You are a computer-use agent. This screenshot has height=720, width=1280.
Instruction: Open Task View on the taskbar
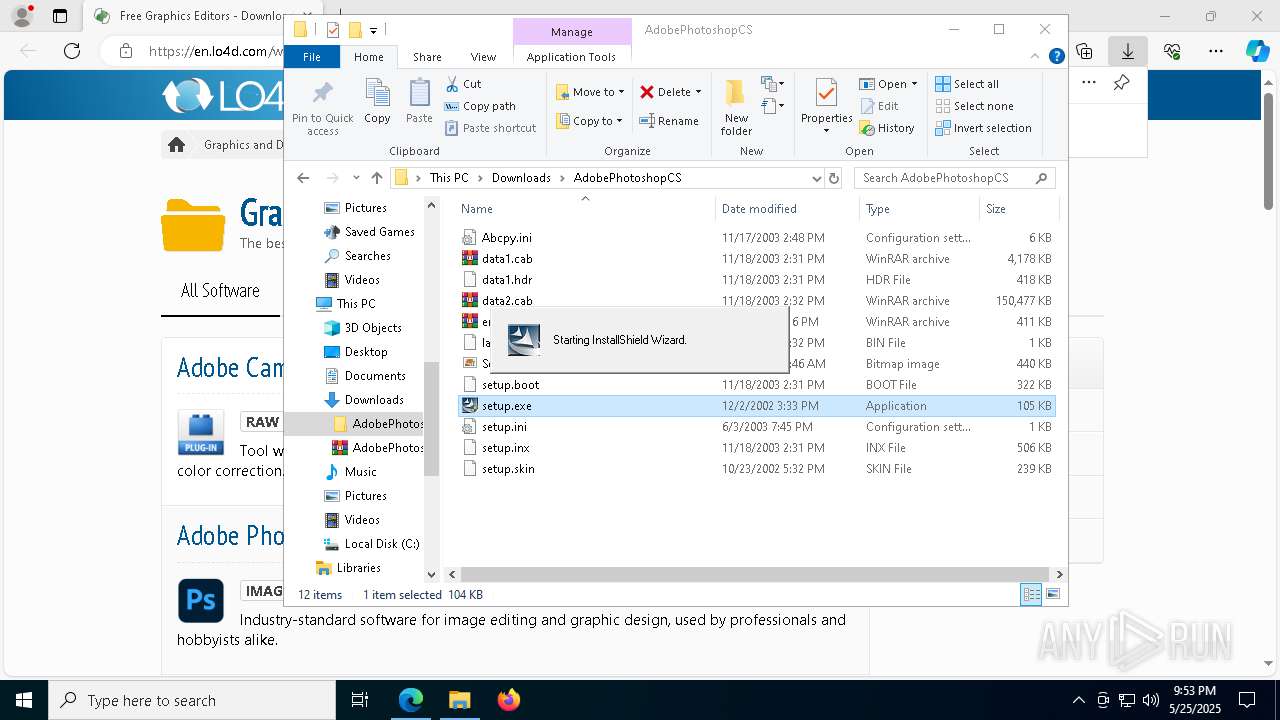click(360, 700)
